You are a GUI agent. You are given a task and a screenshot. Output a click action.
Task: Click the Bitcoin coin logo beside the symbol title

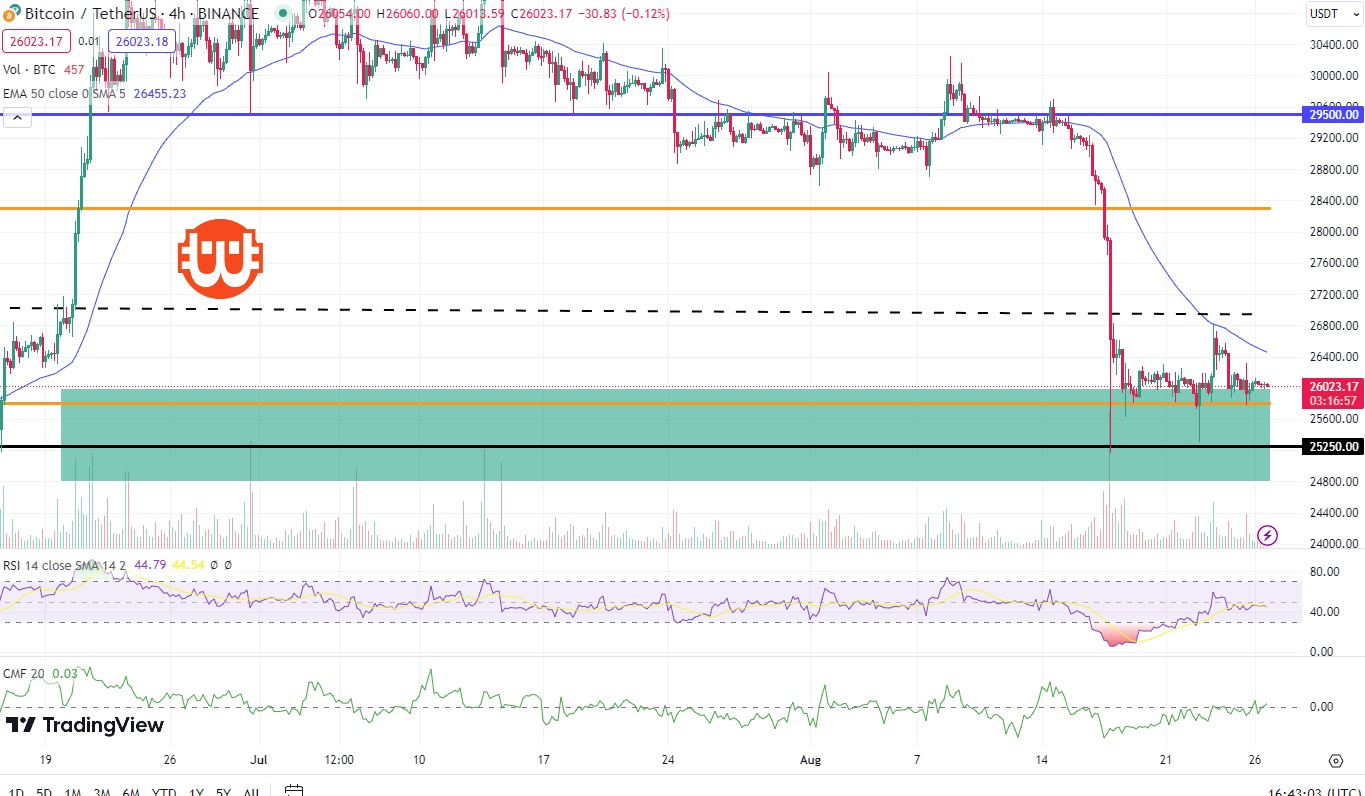[x=12, y=14]
